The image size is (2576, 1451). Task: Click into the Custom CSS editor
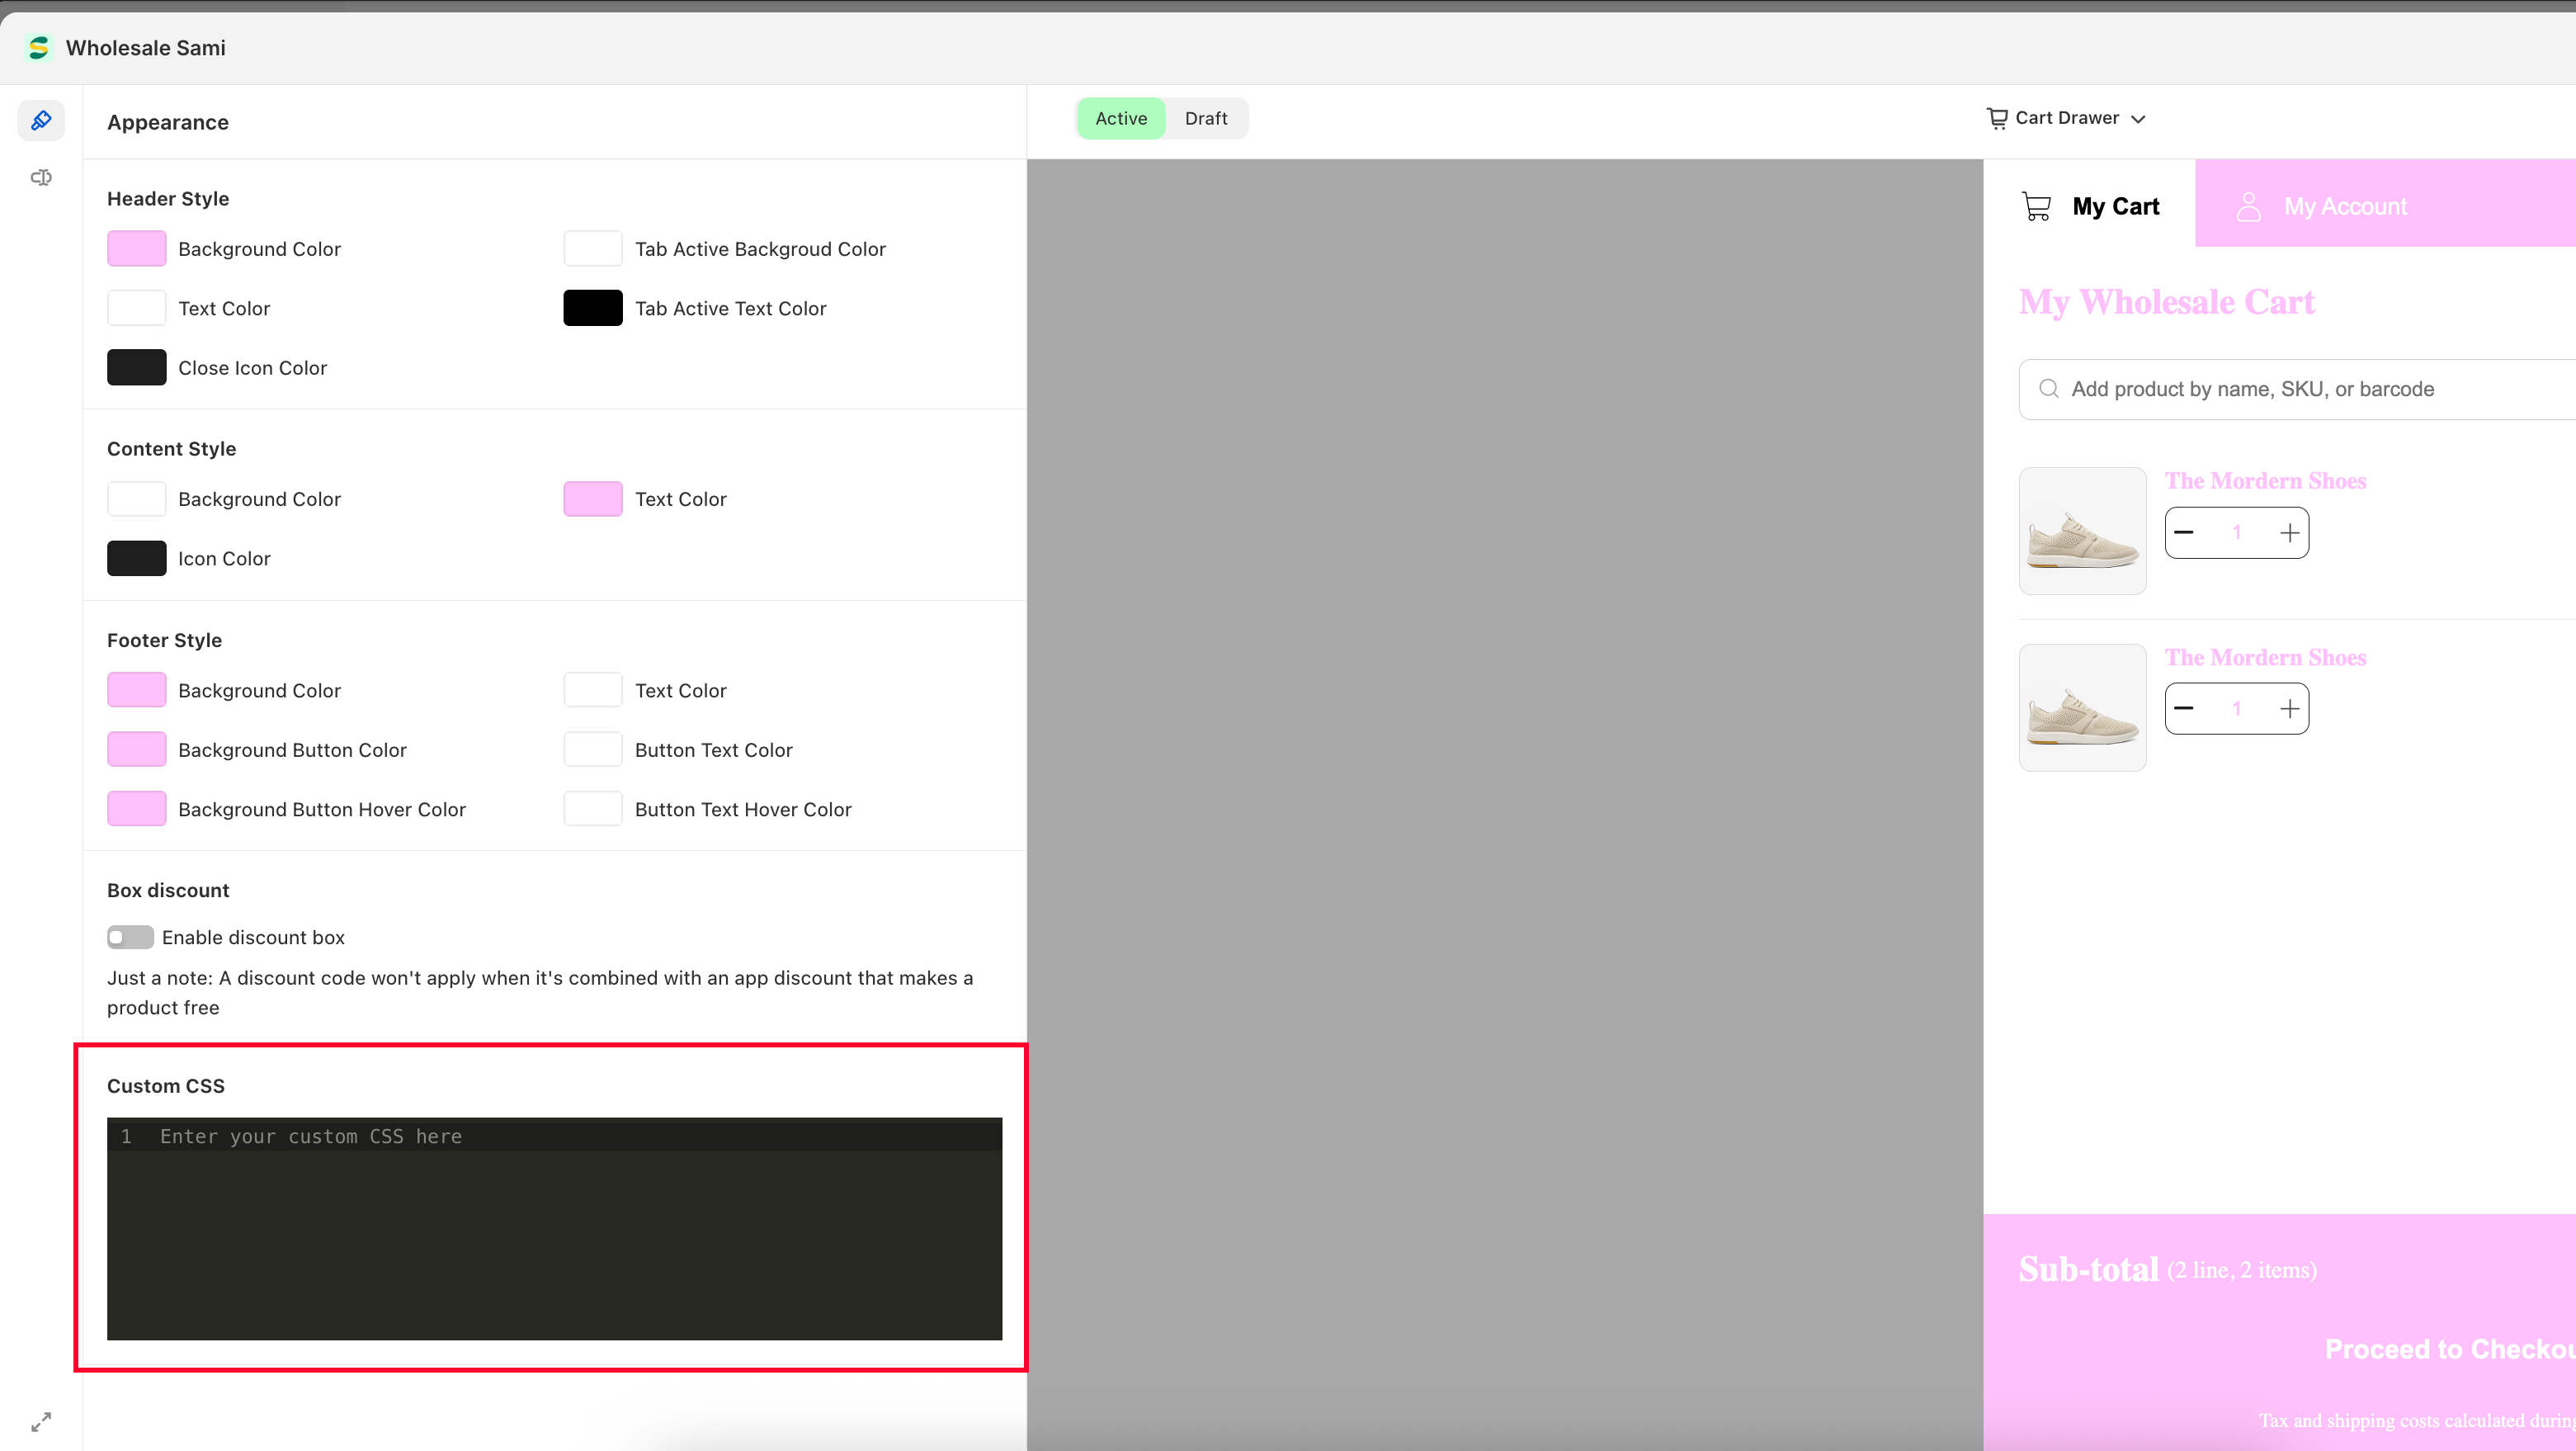[x=554, y=1228]
